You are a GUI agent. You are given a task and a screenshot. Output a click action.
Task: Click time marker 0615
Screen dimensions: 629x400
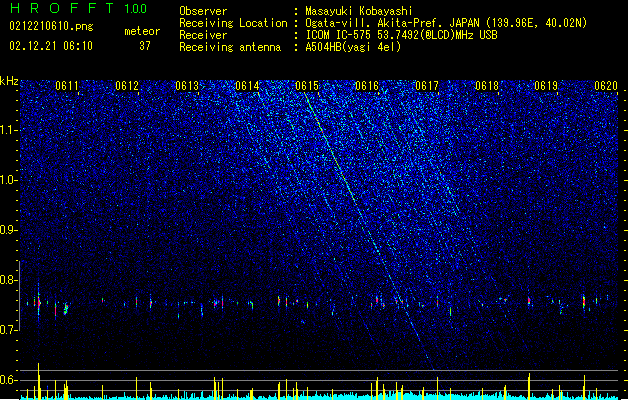point(307,86)
